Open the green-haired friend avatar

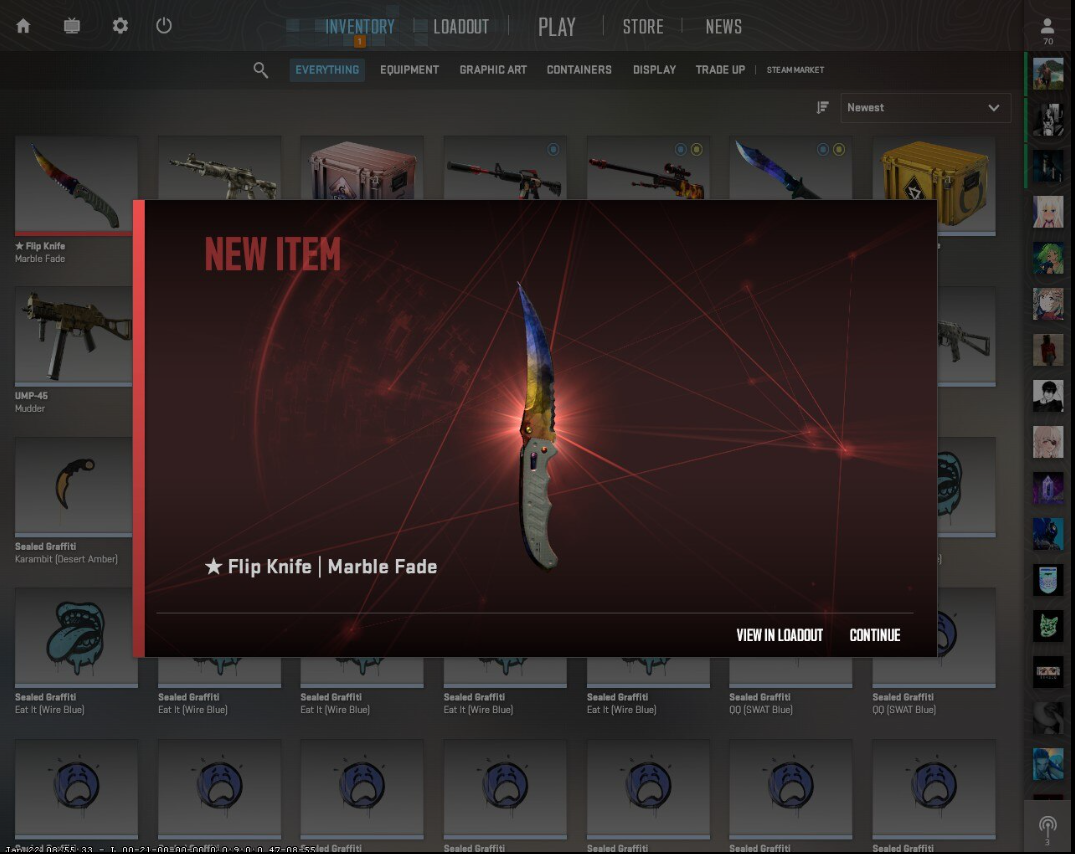click(1048, 258)
